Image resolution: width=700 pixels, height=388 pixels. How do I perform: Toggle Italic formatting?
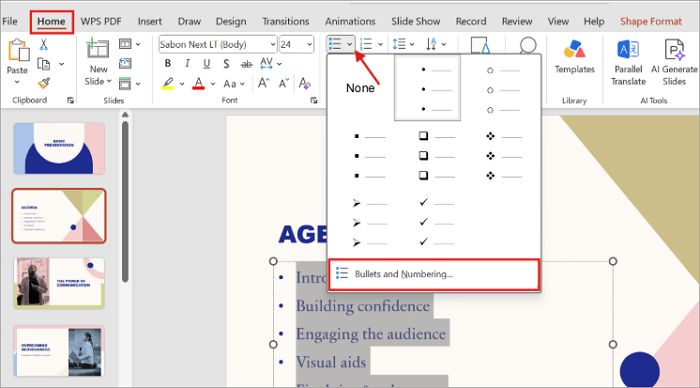187,63
